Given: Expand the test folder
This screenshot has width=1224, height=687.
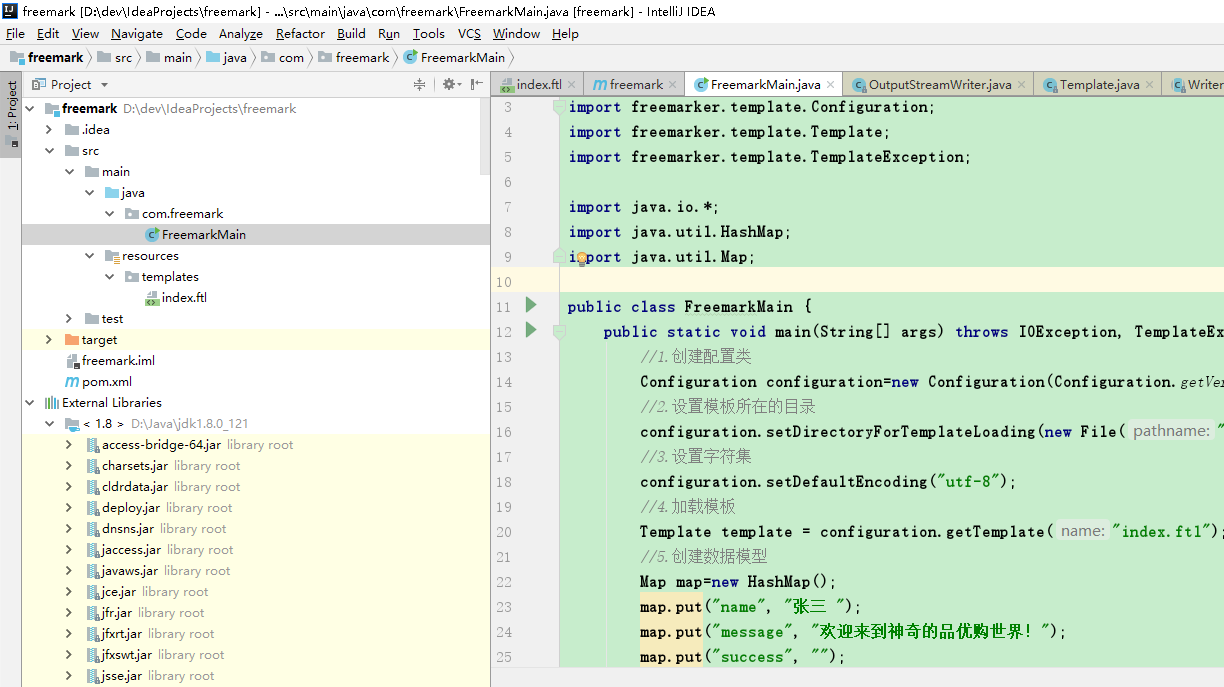Looking at the screenshot, I should click(x=69, y=319).
